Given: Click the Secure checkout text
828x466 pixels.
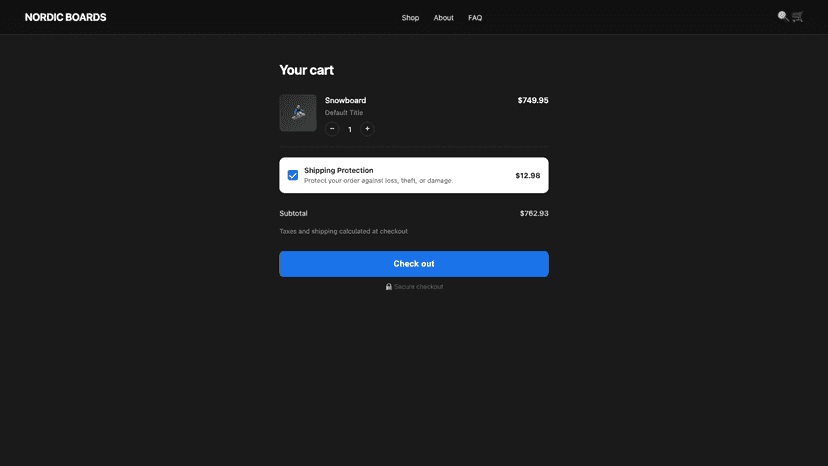Looking at the screenshot, I should pos(418,286).
